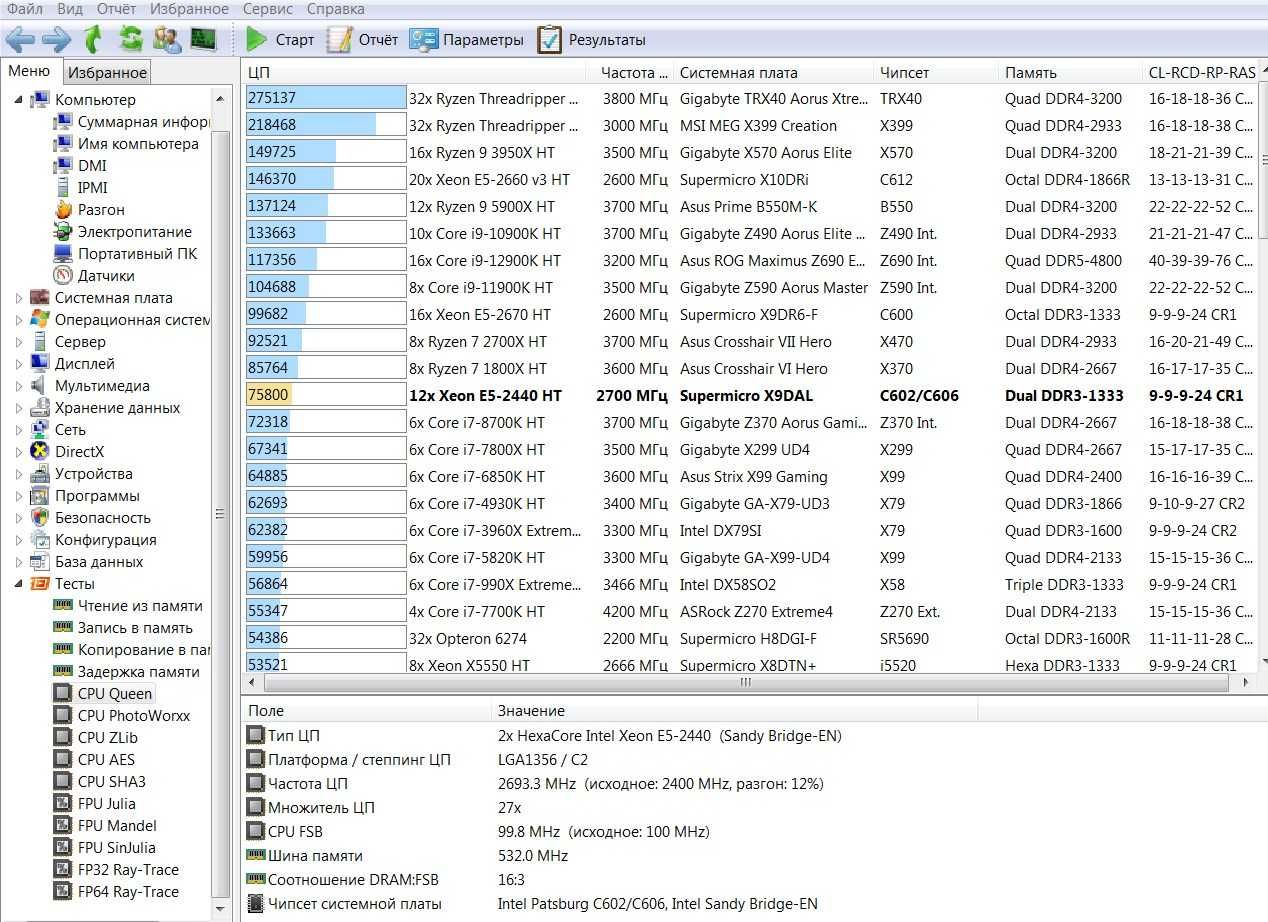Select the Программы tree item
Image resolution: width=1268 pixels, height=922 pixels.
[x=85, y=496]
